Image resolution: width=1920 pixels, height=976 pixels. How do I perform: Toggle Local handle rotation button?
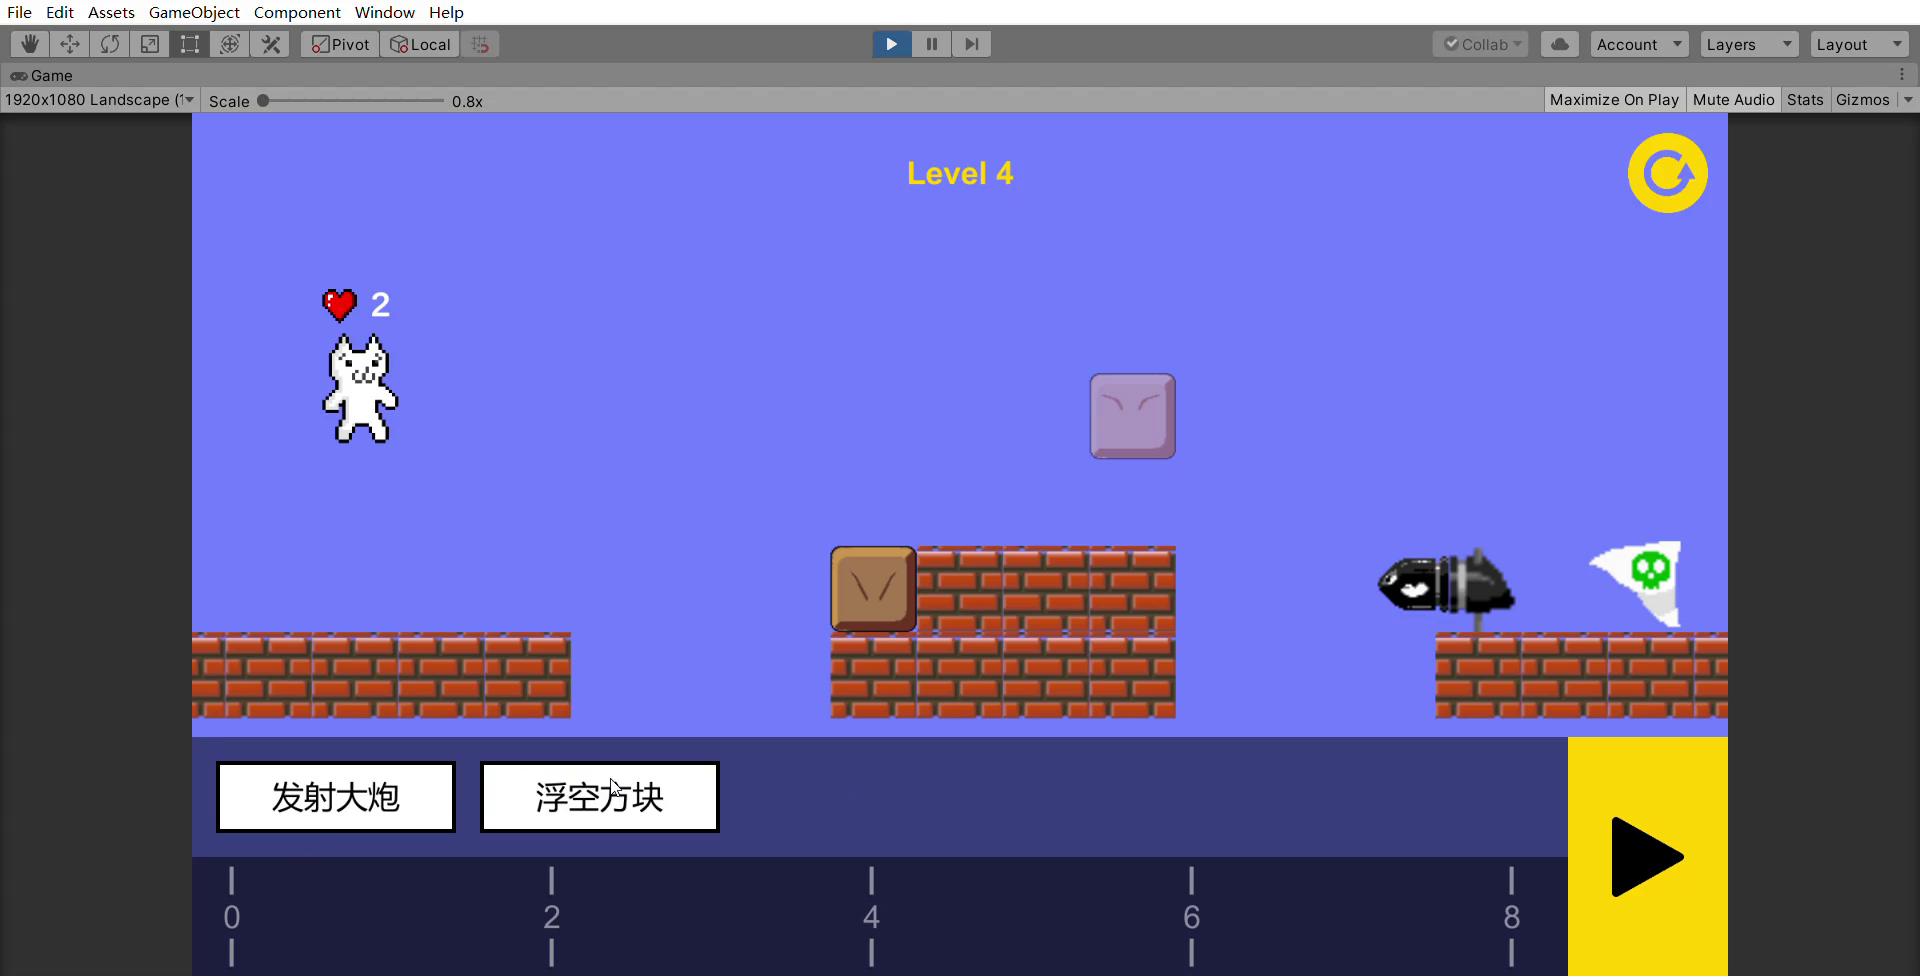(420, 44)
